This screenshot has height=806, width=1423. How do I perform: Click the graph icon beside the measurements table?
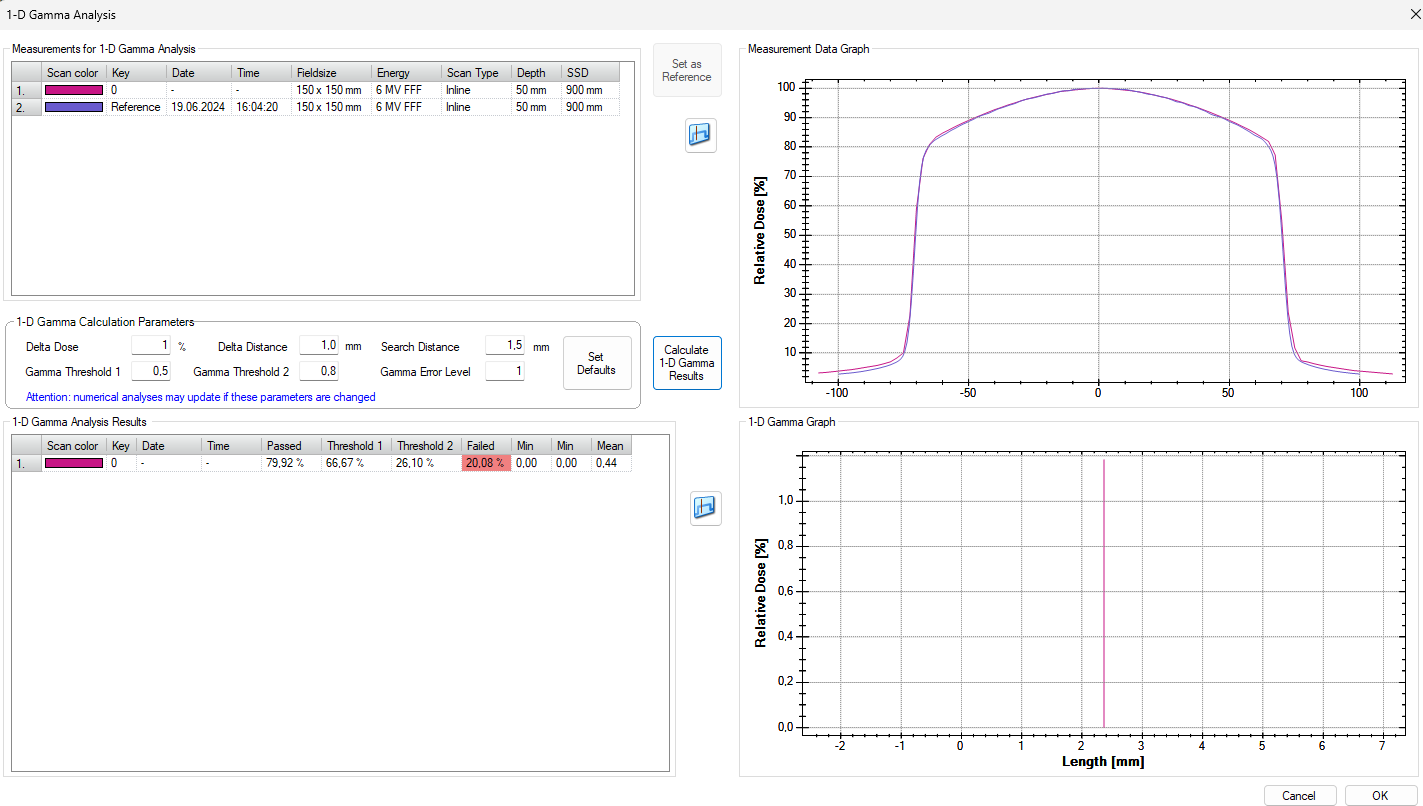click(700, 135)
